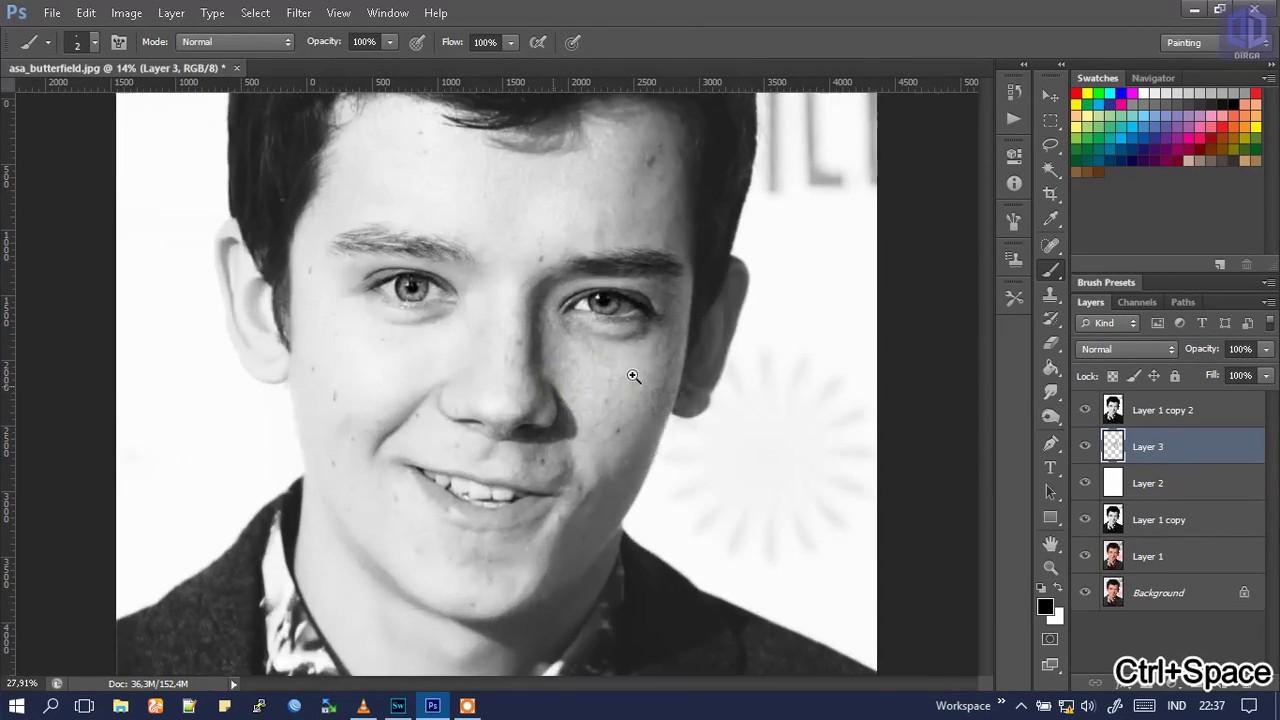The width and height of the screenshot is (1280, 720).
Task: Toggle visibility of Background layer
Action: coord(1085,592)
